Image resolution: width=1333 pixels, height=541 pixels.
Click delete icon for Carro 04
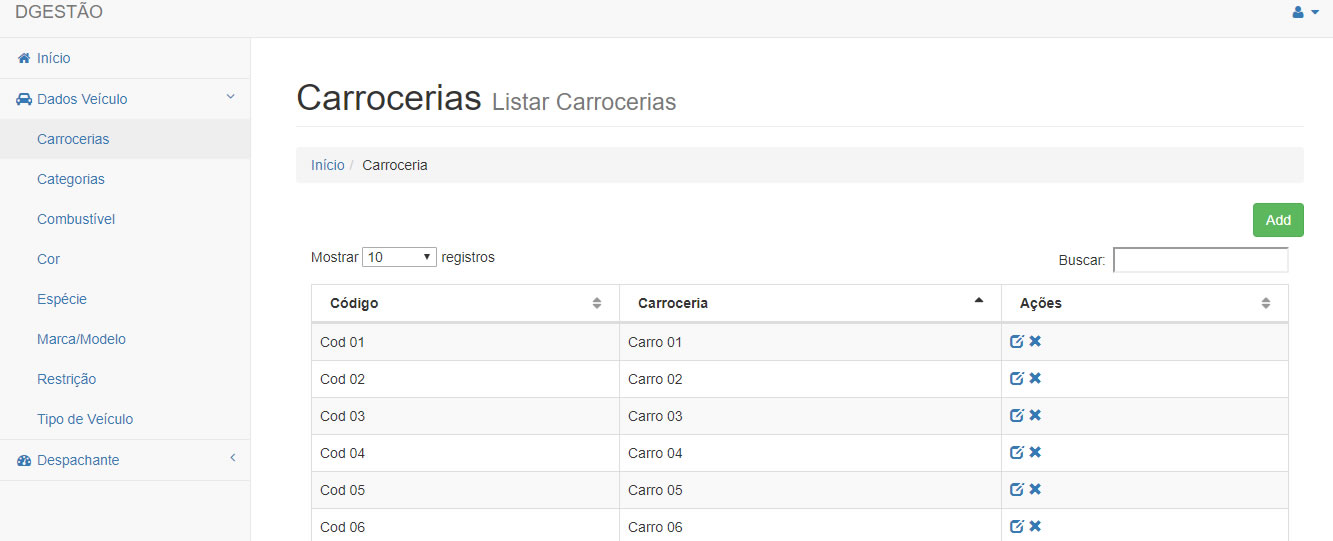tap(1035, 453)
